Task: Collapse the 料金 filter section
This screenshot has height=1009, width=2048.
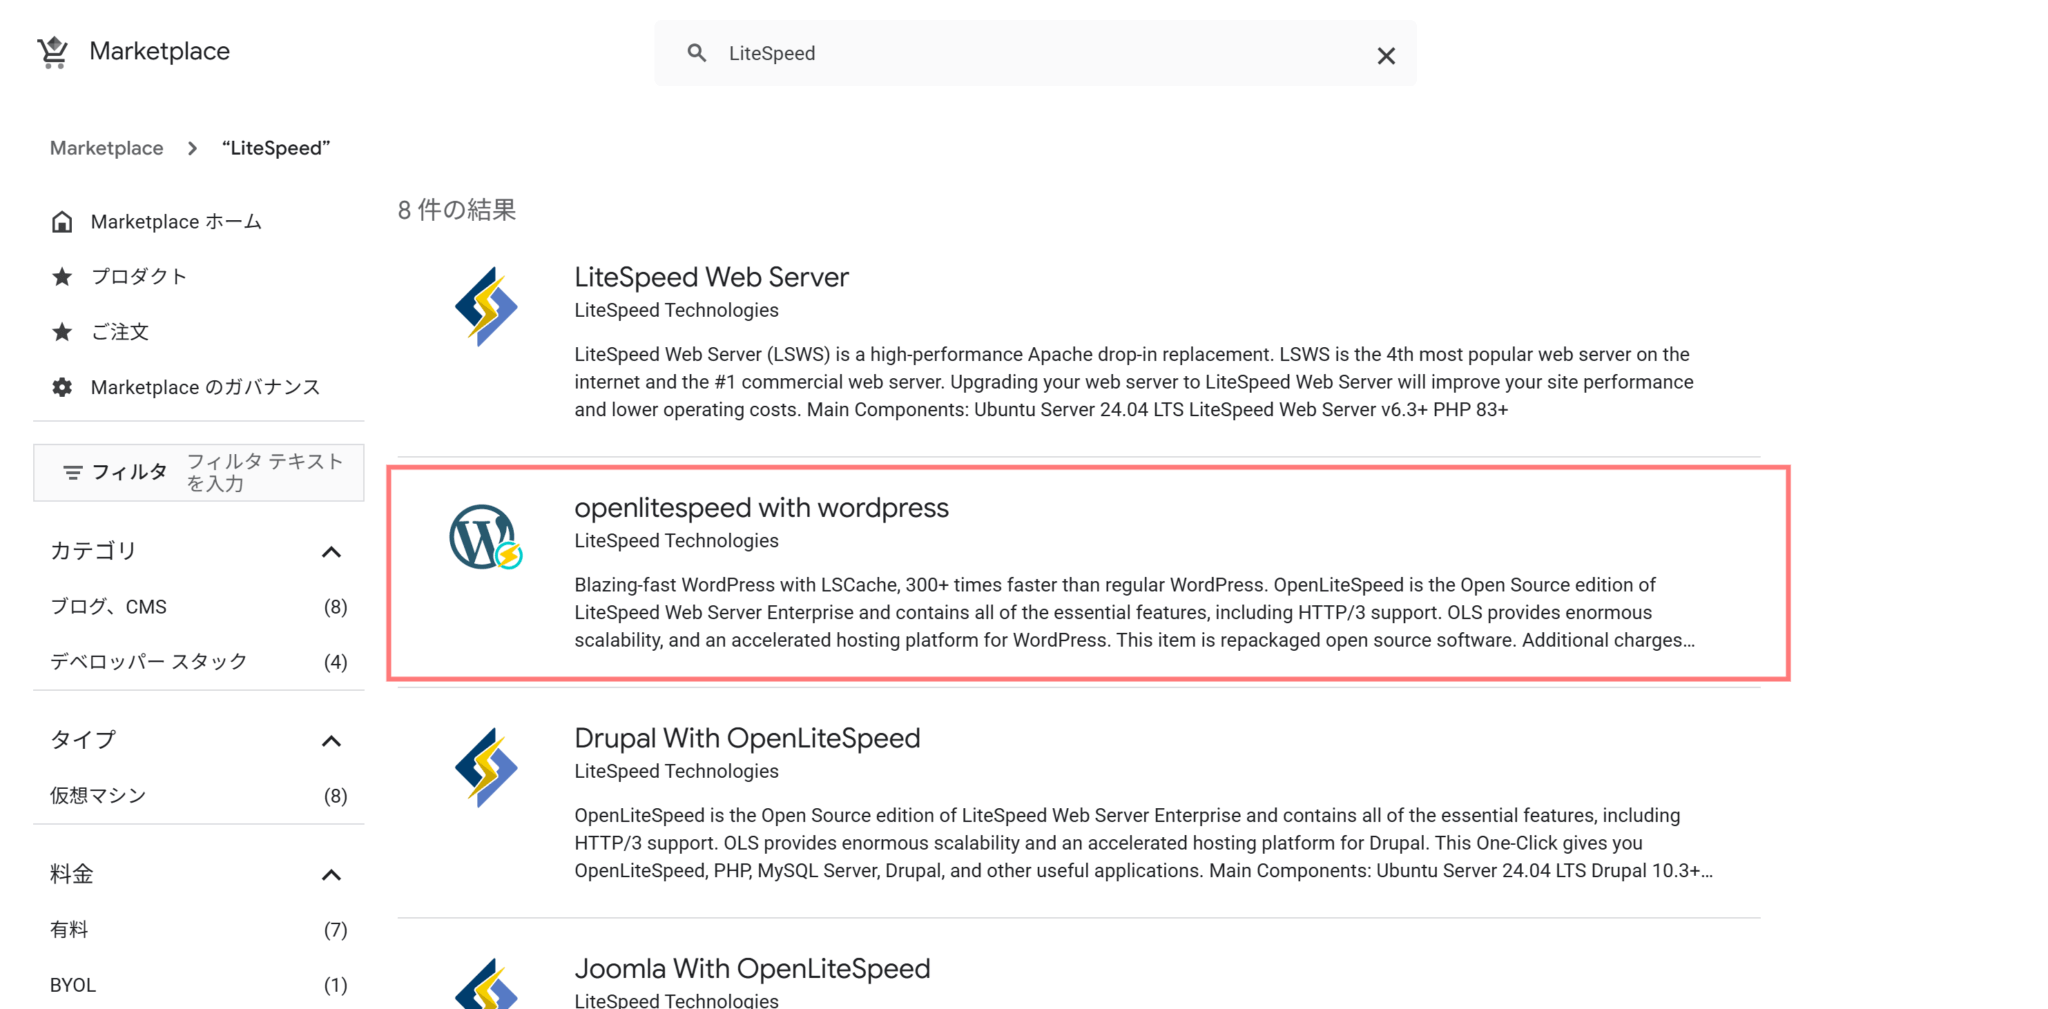Action: (x=333, y=874)
